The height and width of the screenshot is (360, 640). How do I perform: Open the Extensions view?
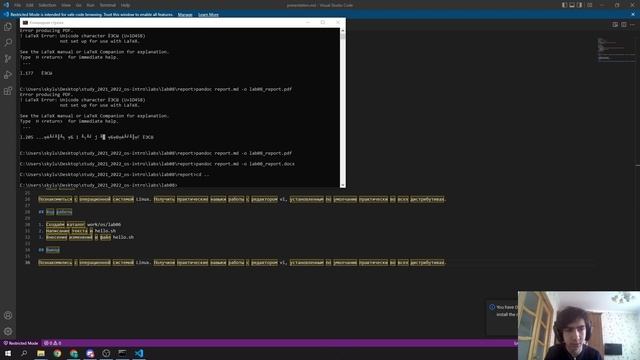tap(8, 91)
